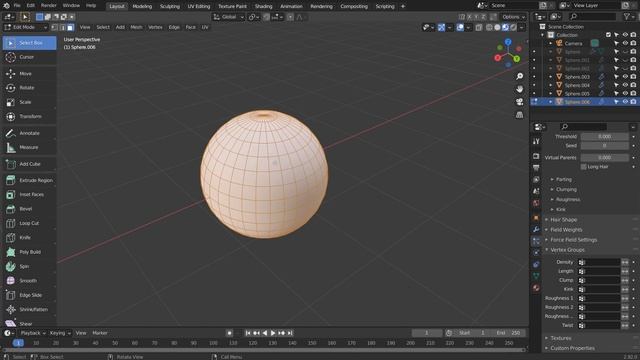The height and width of the screenshot is (360, 640).
Task: Jump to the first frame
Action: (248, 333)
